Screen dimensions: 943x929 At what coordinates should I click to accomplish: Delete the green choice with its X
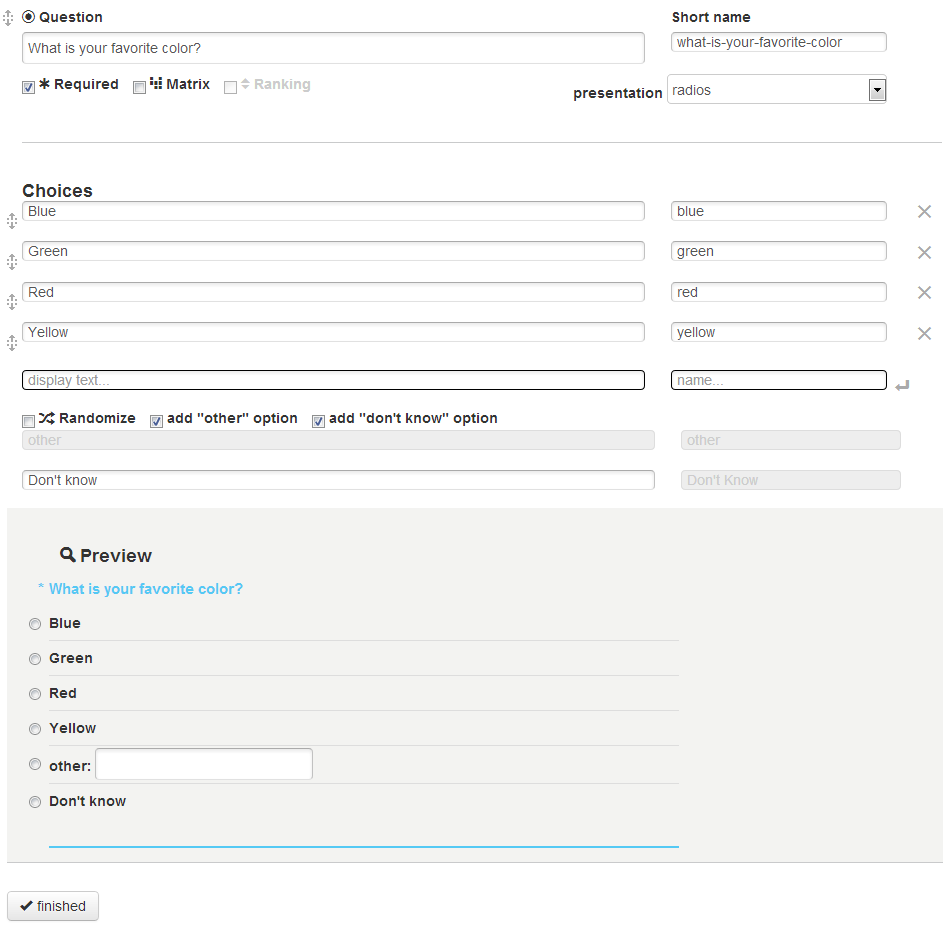pyautogui.click(x=924, y=253)
